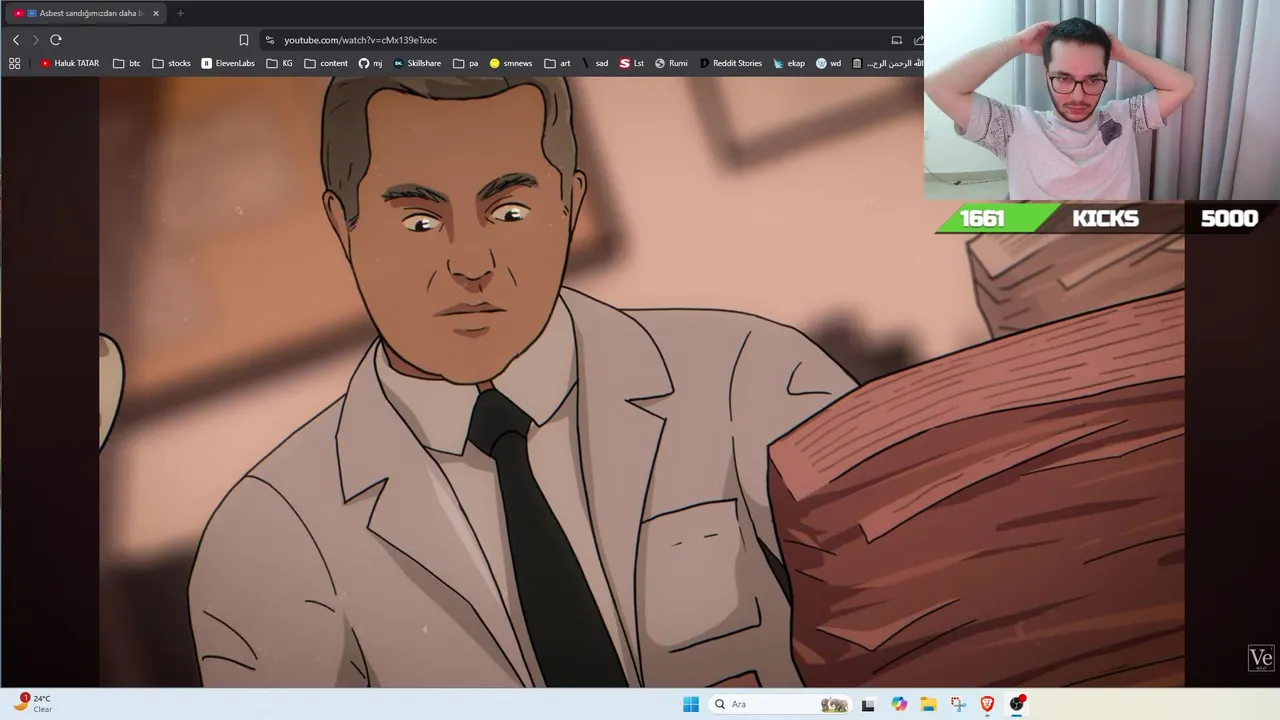Open the wd WordPress bookmark
Viewport: 1280px width, 720px height.
pyautogui.click(x=829, y=63)
